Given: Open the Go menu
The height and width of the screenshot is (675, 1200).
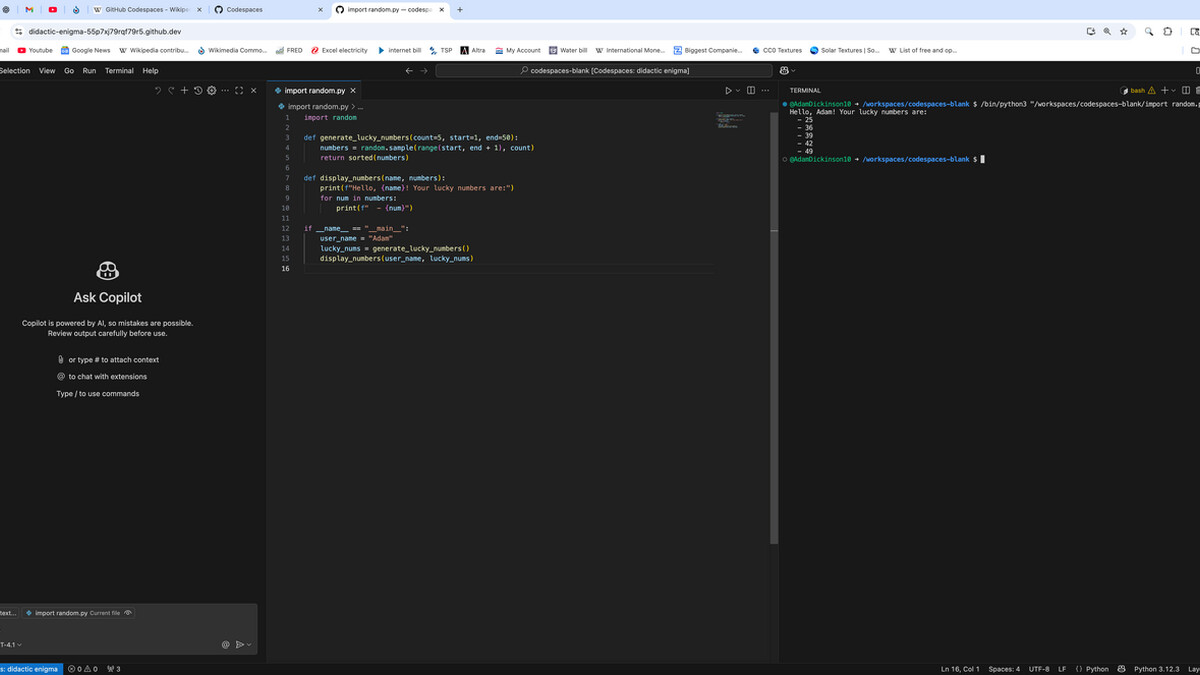Looking at the screenshot, I should [x=69, y=71].
